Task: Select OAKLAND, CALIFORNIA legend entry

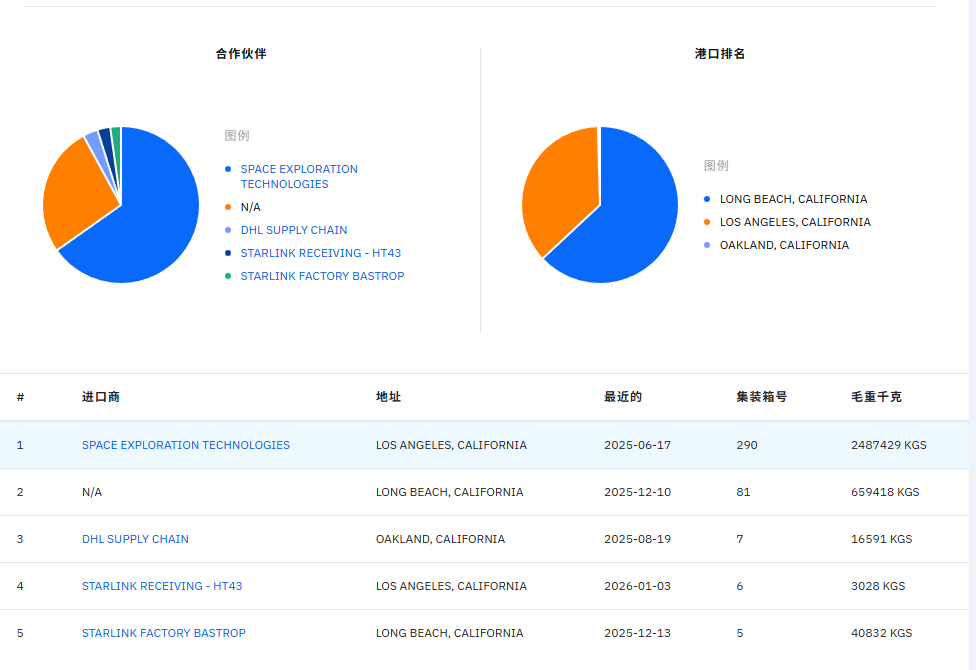Action: tap(784, 245)
